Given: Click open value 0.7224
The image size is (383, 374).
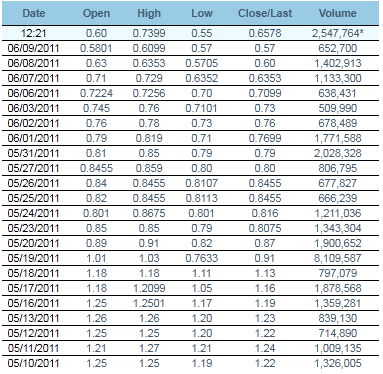Looking at the screenshot, I should [x=96, y=93].
